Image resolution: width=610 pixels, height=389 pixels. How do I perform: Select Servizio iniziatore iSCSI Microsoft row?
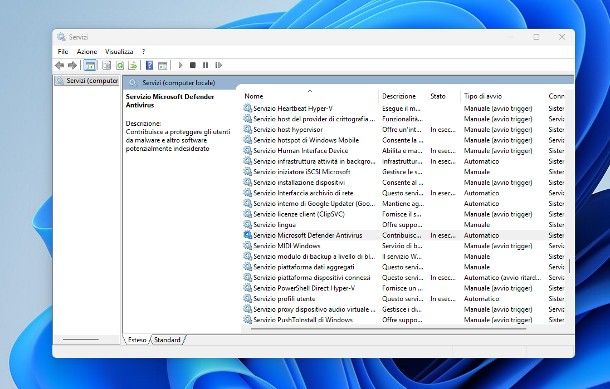(x=403, y=172)
